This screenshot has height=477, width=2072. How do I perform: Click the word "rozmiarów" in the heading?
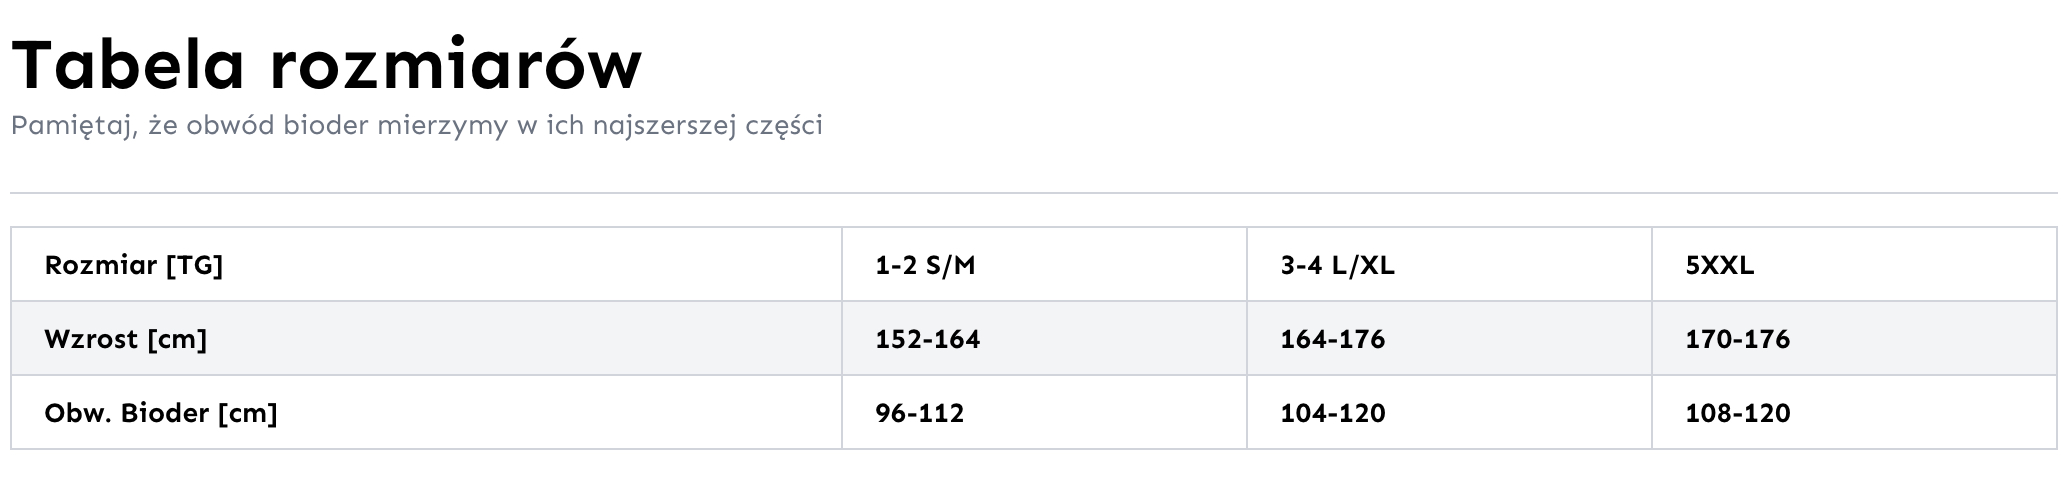pyautogui.click(x=455, y=65)
